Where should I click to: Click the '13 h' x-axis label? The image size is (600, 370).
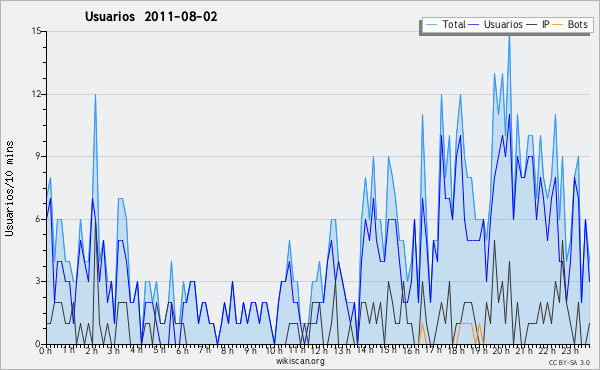342,350
